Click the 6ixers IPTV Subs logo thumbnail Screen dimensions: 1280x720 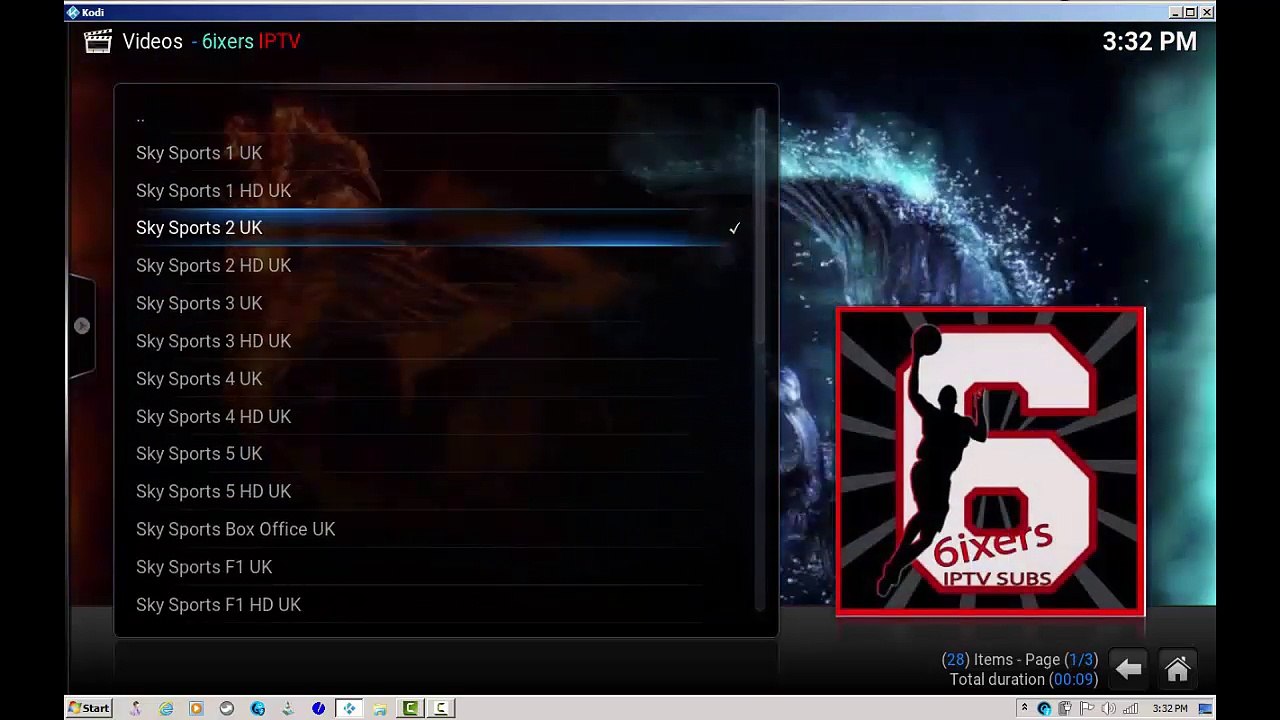click(x=990, y=461)
